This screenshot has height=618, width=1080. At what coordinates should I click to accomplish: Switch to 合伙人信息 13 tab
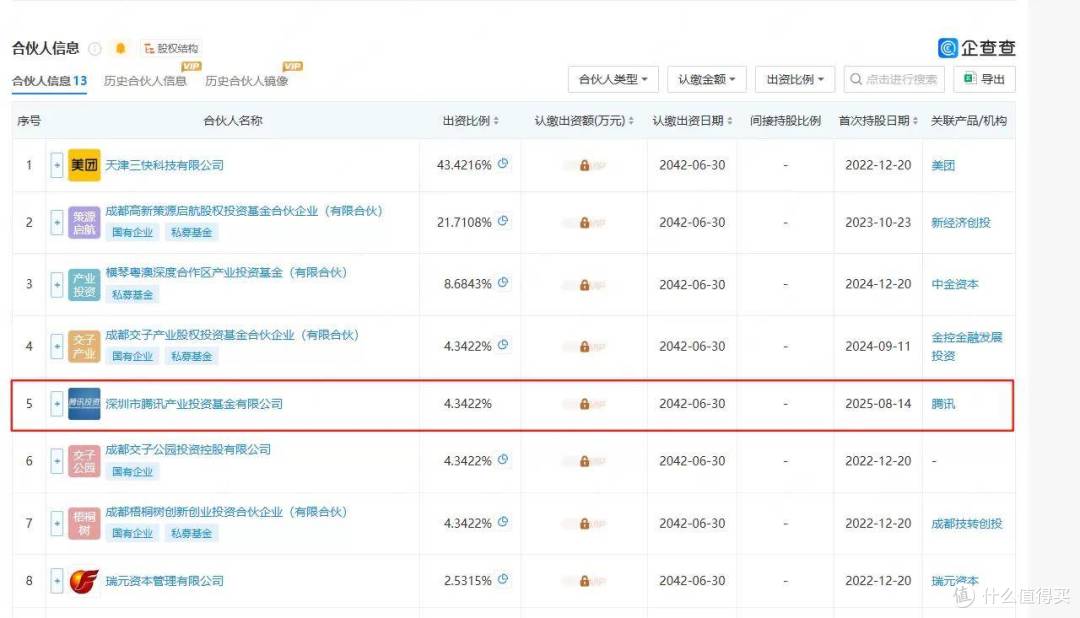pyautogui.click(x=50, y=81)
